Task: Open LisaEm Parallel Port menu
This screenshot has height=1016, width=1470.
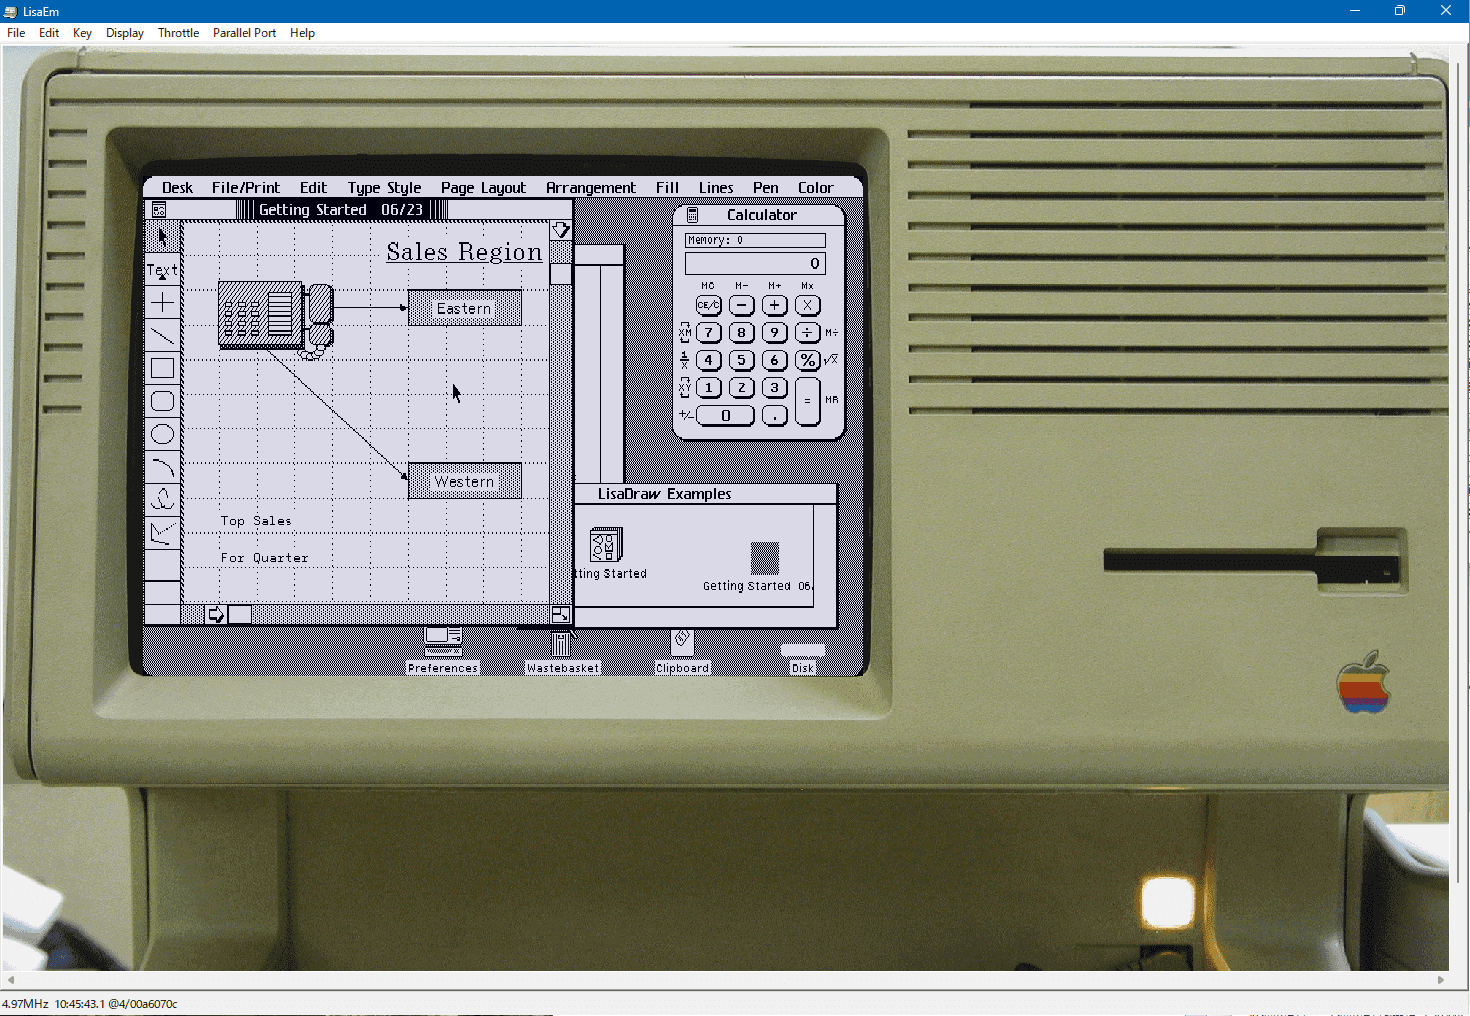Action: pos(244,33)
